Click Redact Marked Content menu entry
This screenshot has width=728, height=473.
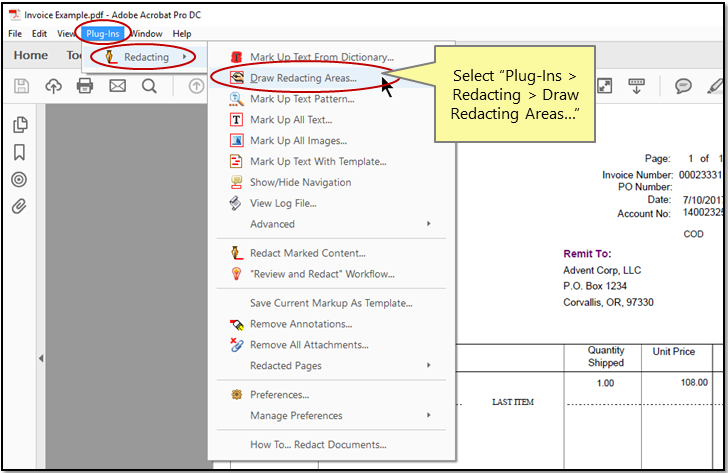coord(307,253)
